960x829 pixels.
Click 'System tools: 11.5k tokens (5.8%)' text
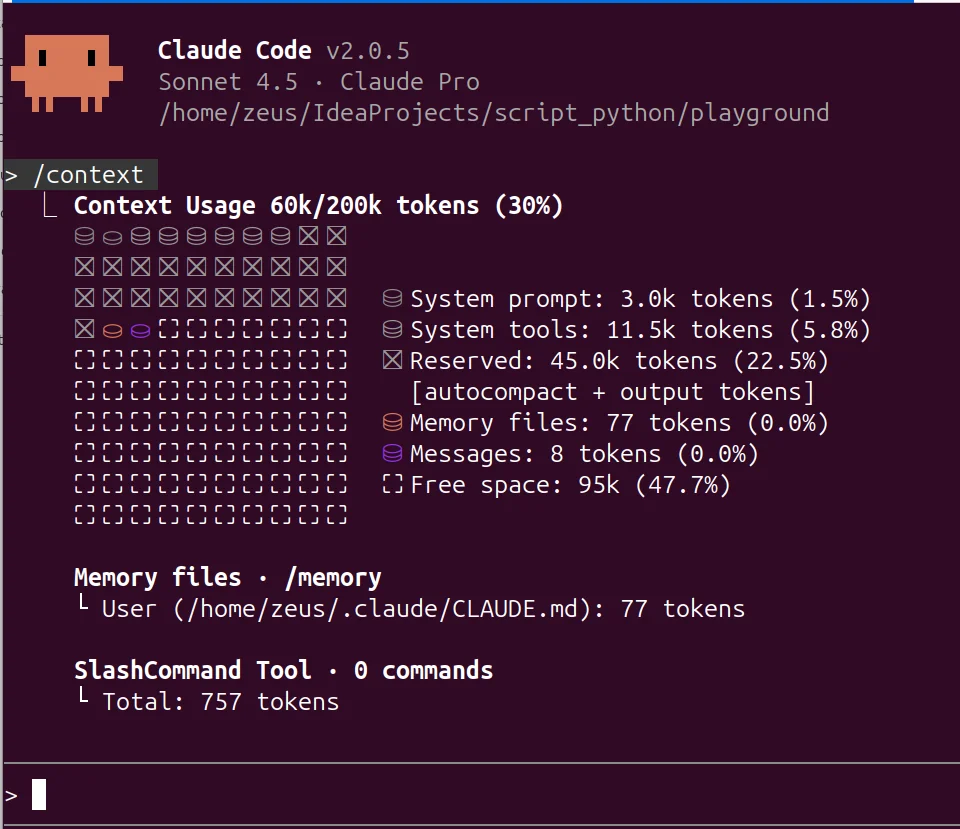click(640, 330)
